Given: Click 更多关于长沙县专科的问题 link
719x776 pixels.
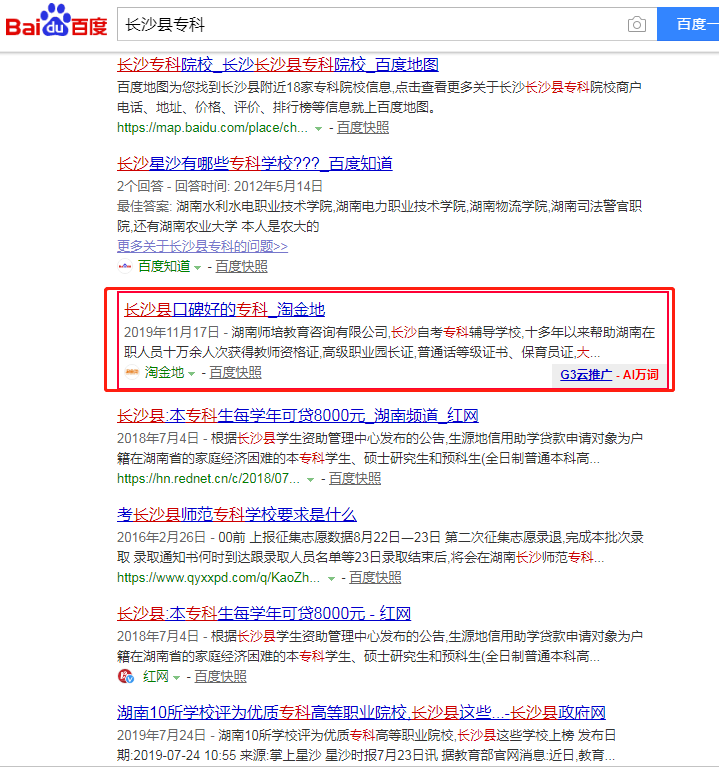Looking at the screenshot, I should point(202,246).
